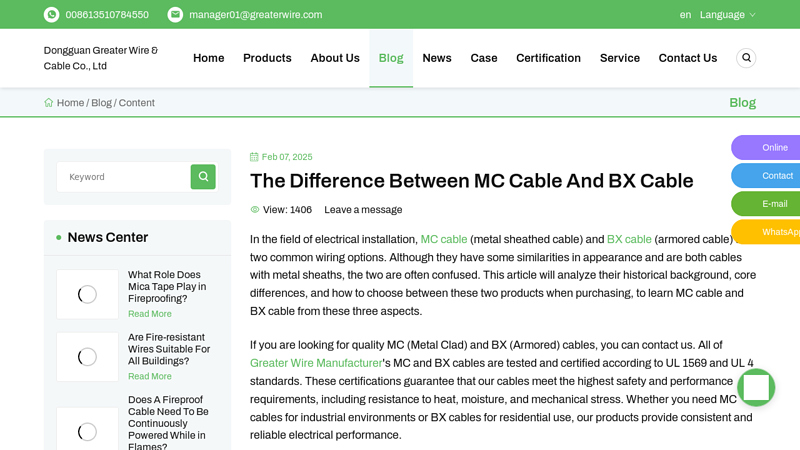
Task: Open 'Are Fire-resistant Wires Suitable' article
Action: point(169,349)
